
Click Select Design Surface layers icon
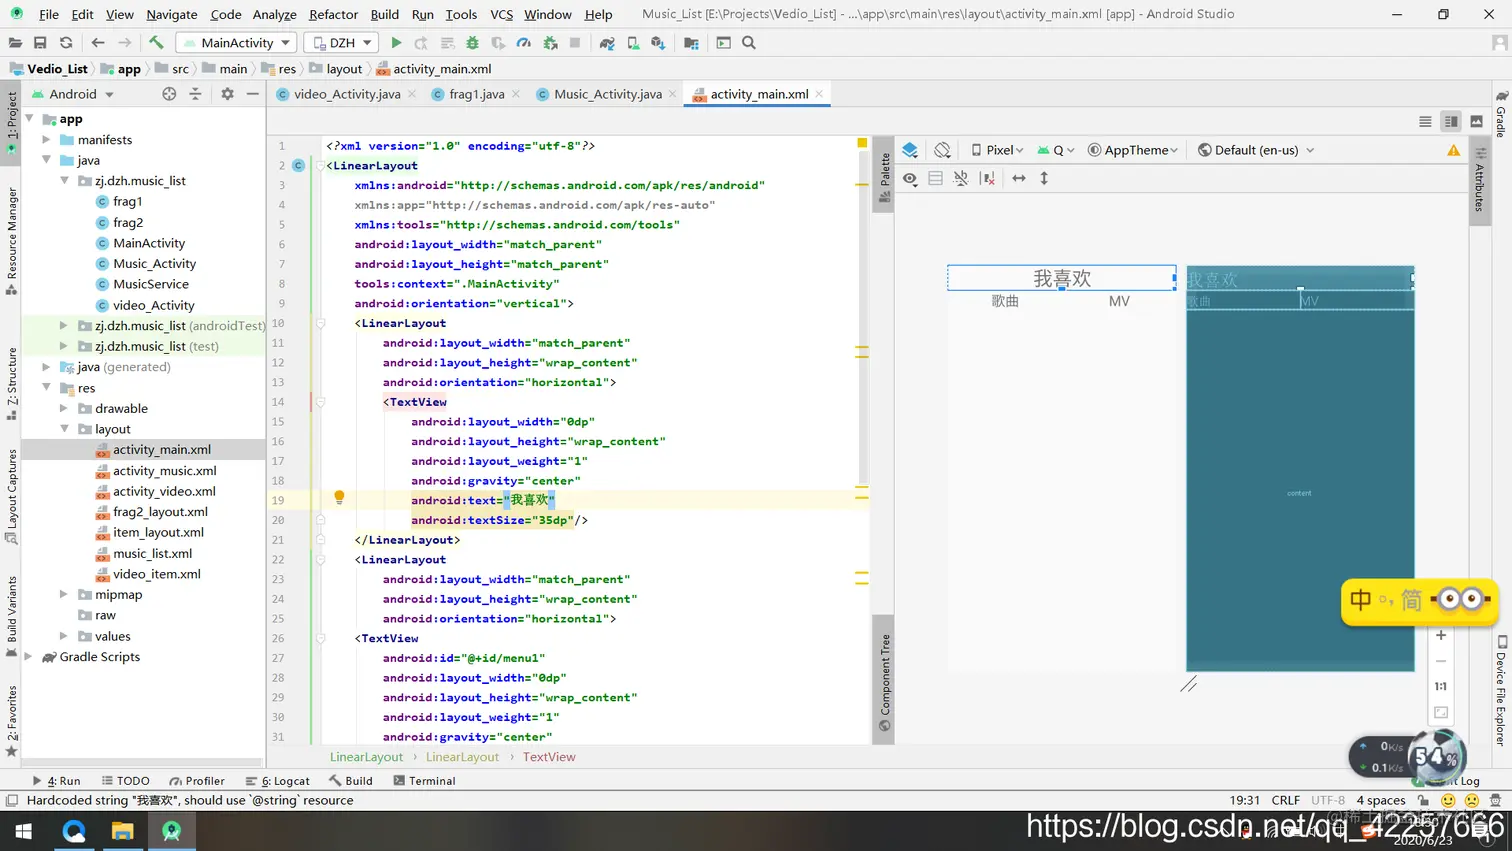(910, 150)
